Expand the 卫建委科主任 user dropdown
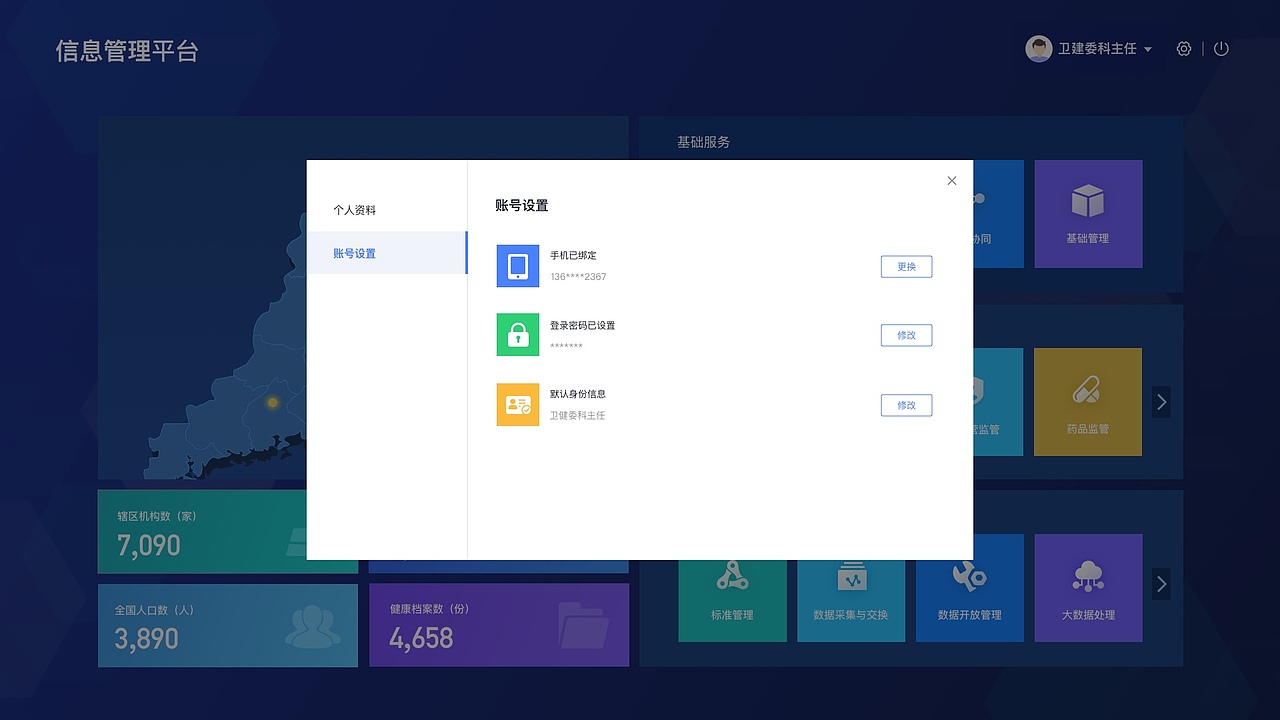Viewport: 1280px width, 720px height. click(x=1147, y=48)
